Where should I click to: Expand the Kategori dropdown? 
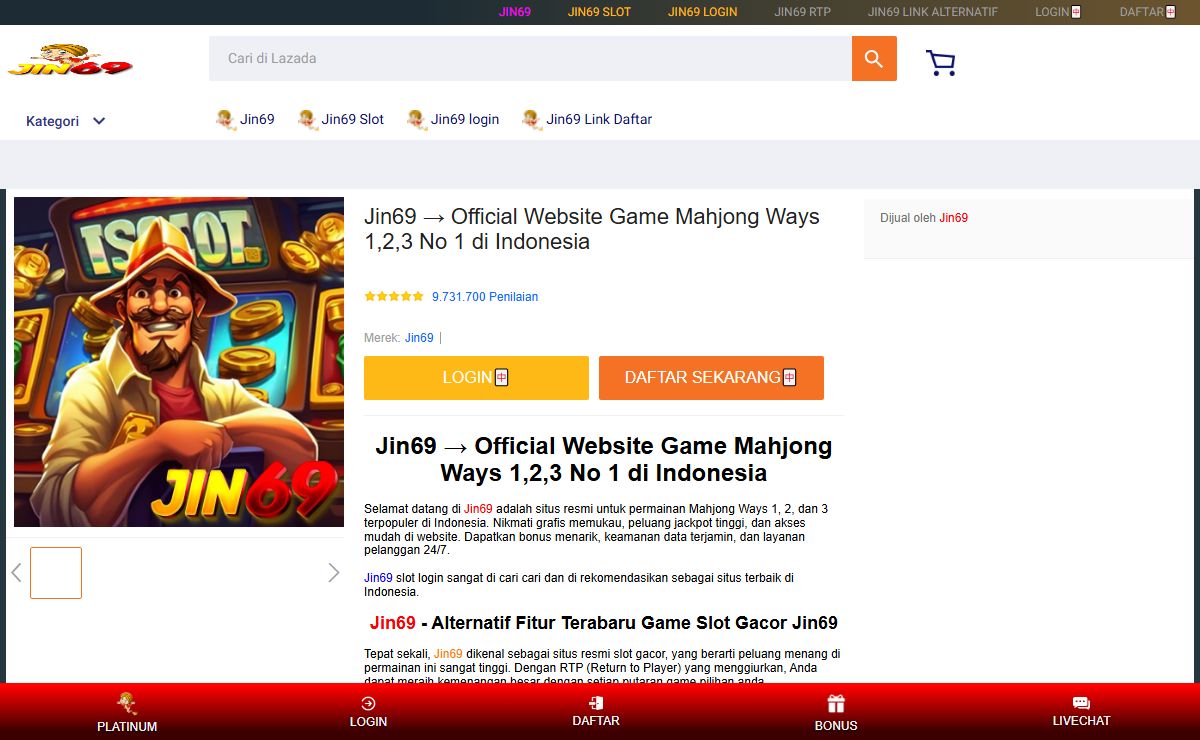click(66, 121)
